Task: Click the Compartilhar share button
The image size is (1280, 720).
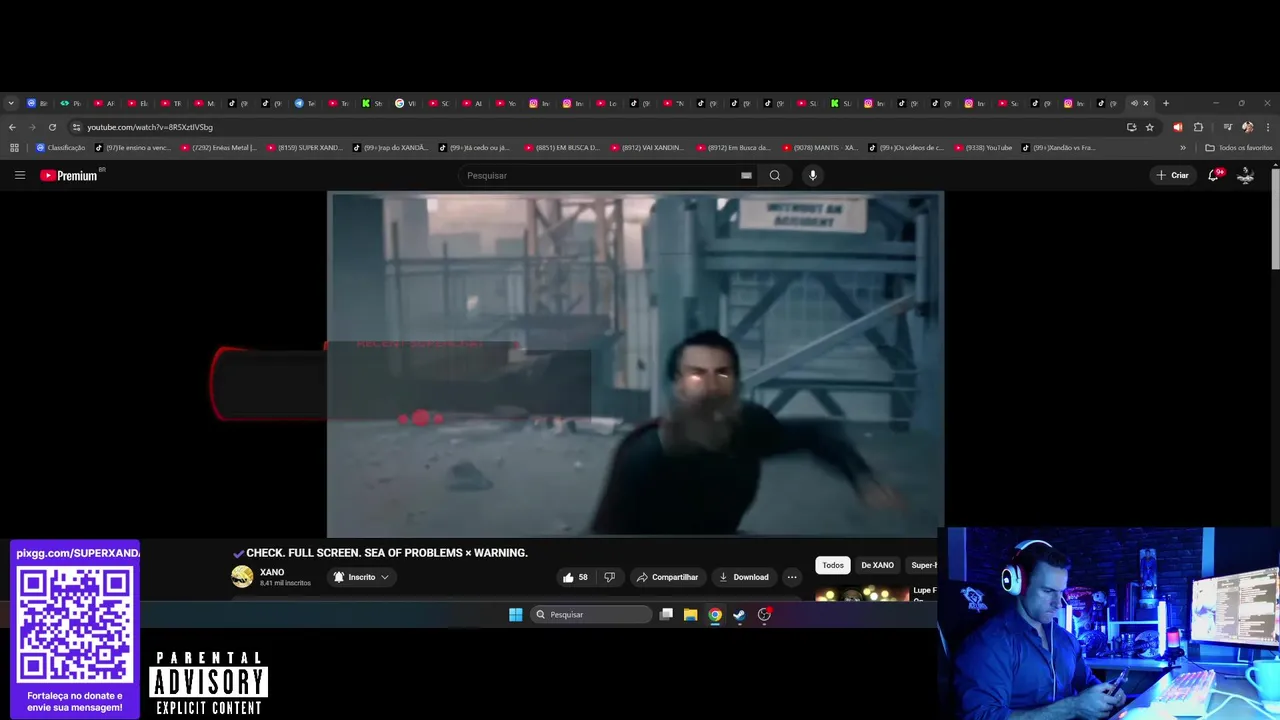Action: 667,577
